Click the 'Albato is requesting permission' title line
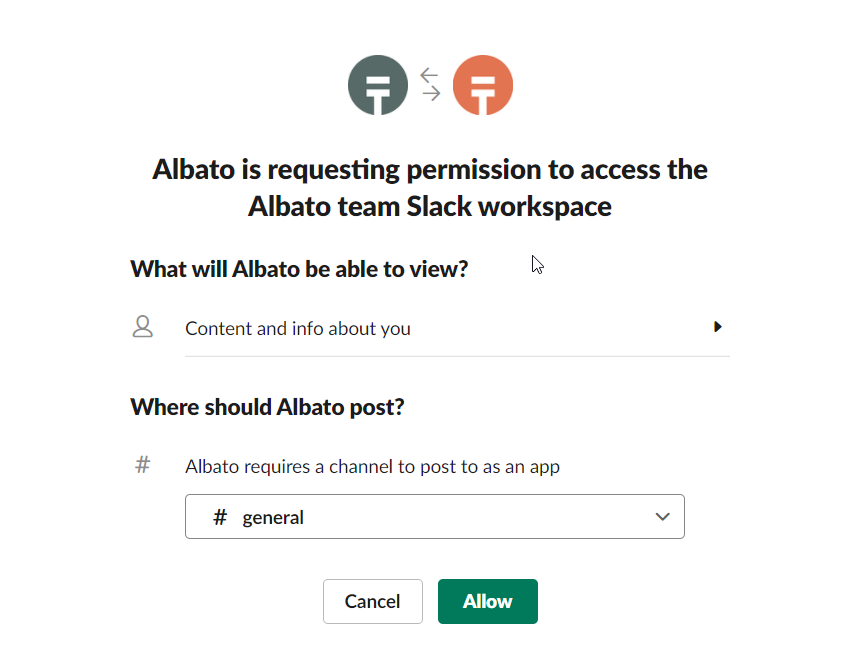Viewport: 855px width, 666px height. (x=430, y=169)
